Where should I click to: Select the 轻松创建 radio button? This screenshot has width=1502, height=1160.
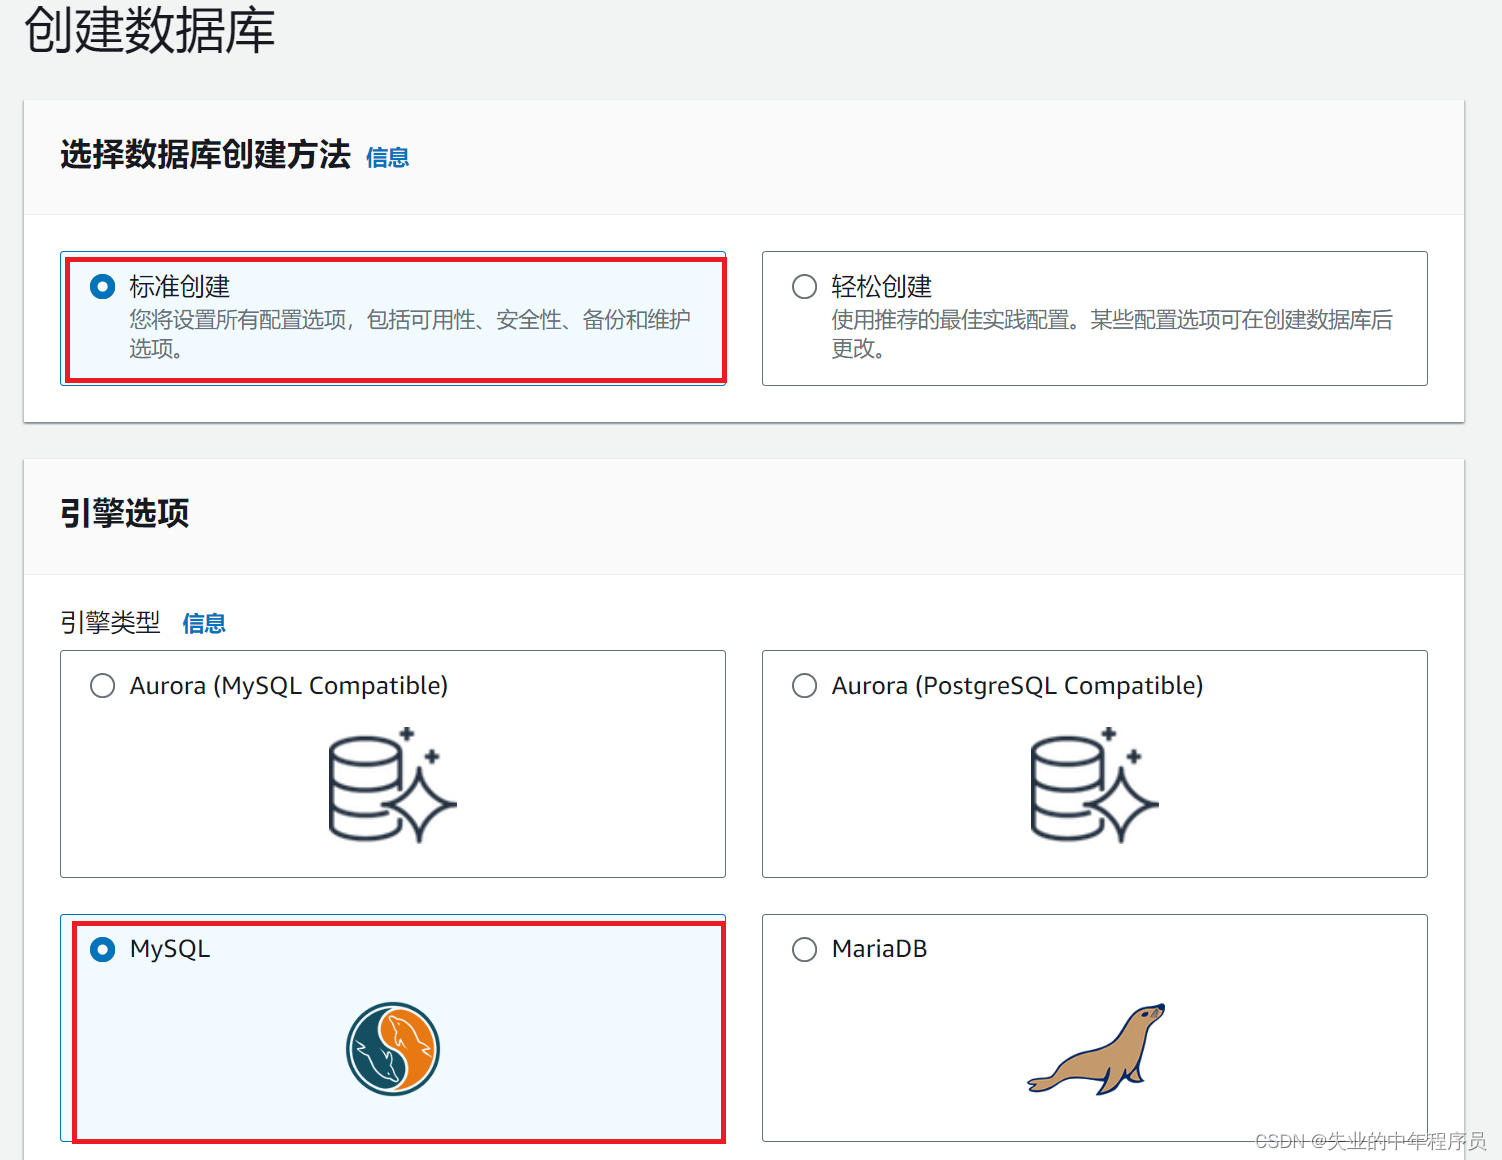805,287
